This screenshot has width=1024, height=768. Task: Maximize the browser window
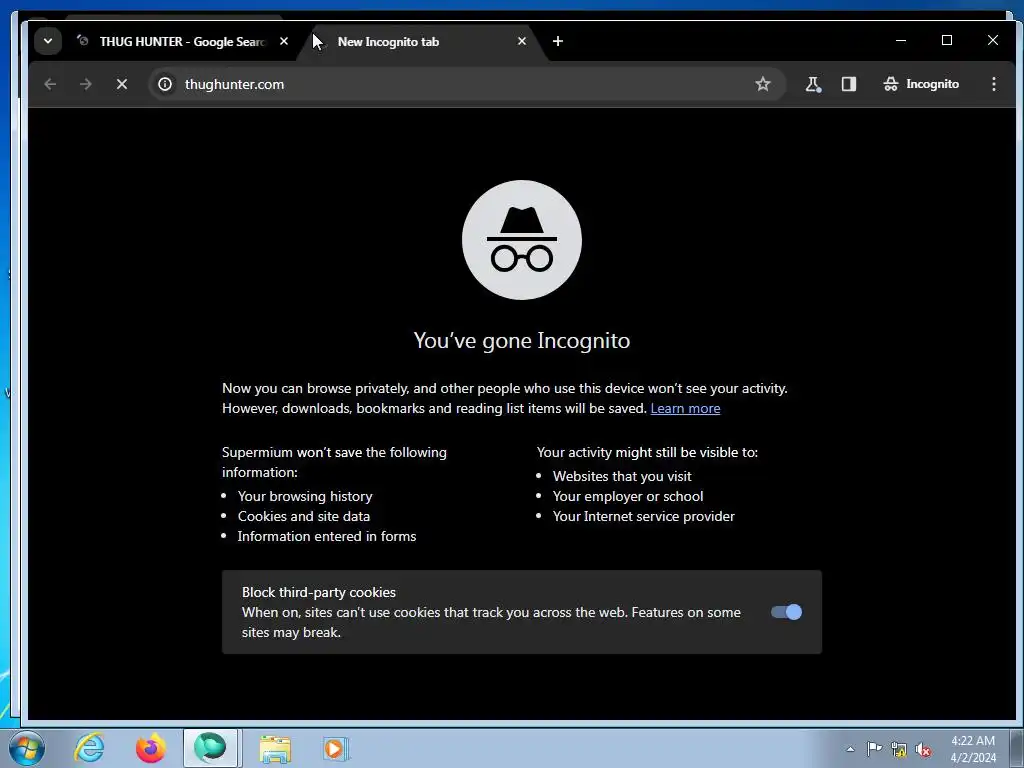pos(947,40)
